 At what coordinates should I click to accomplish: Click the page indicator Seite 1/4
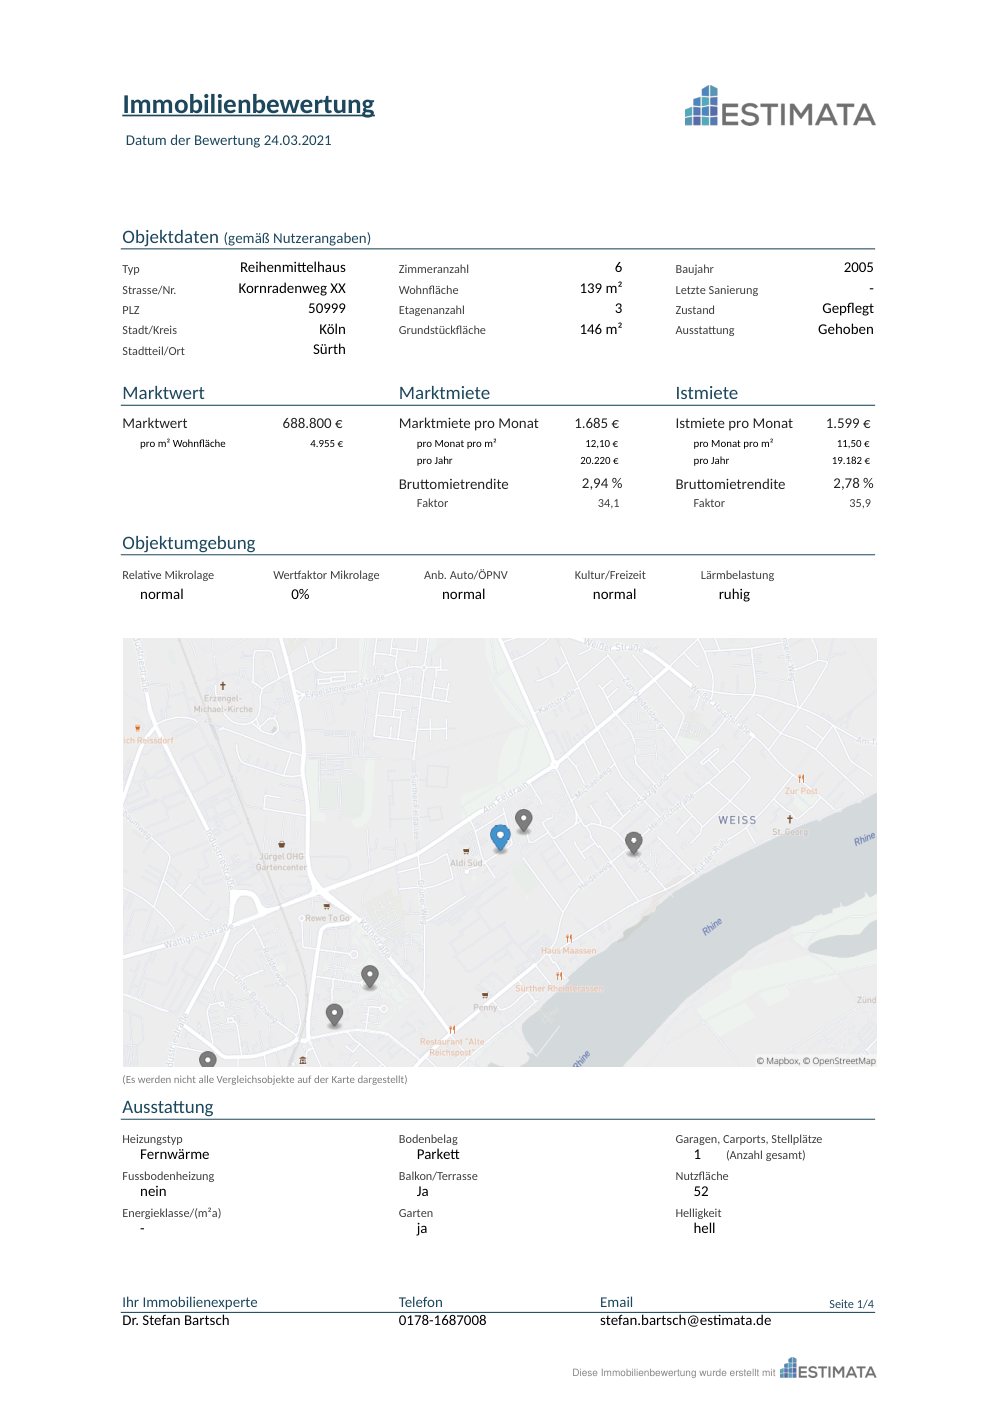(851, 1304)
